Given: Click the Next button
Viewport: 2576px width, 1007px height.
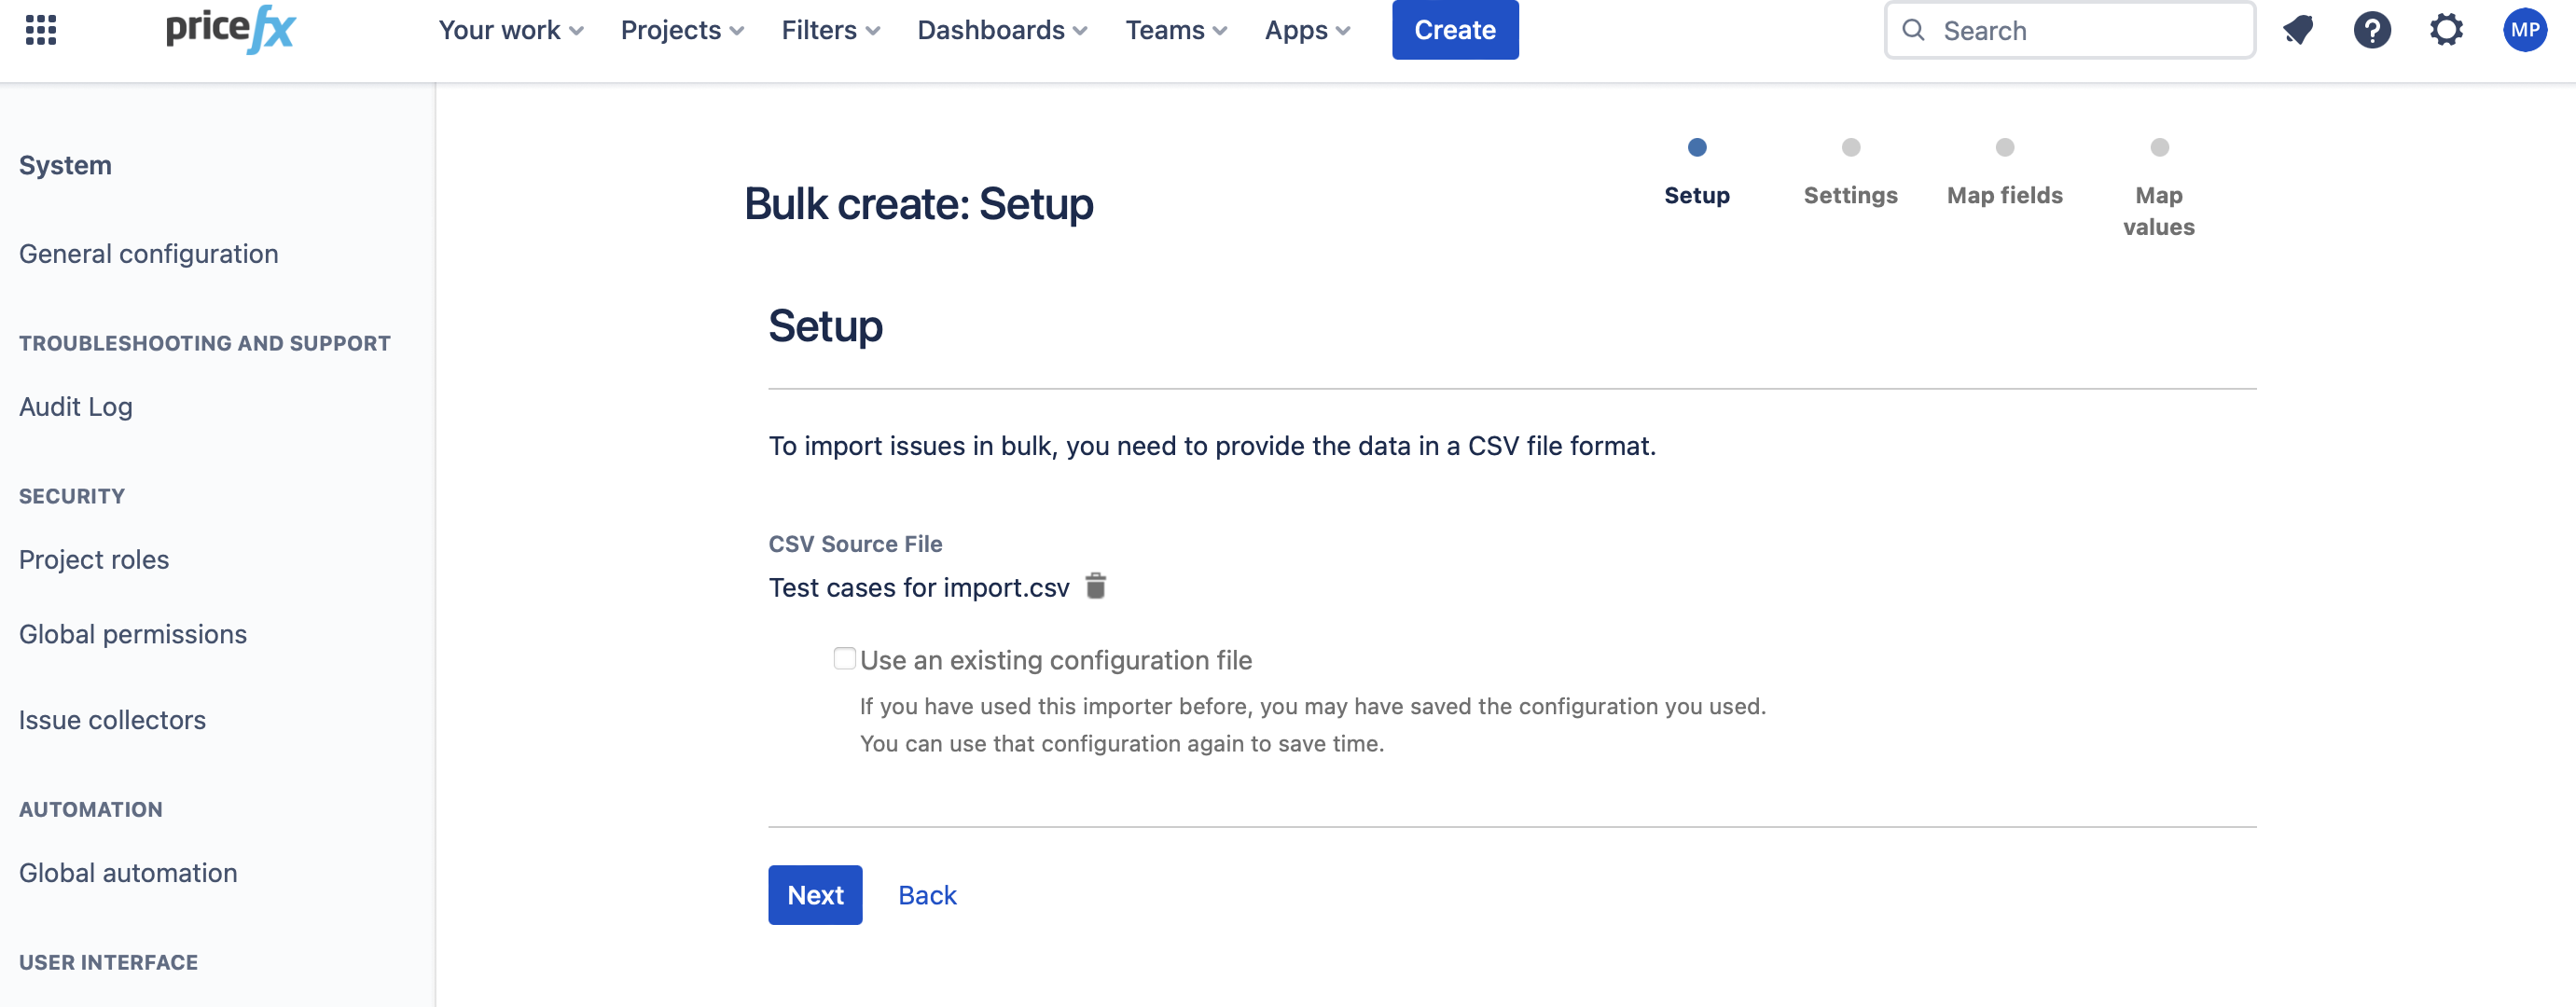Looking at the screenshot, I should (815, 894).
